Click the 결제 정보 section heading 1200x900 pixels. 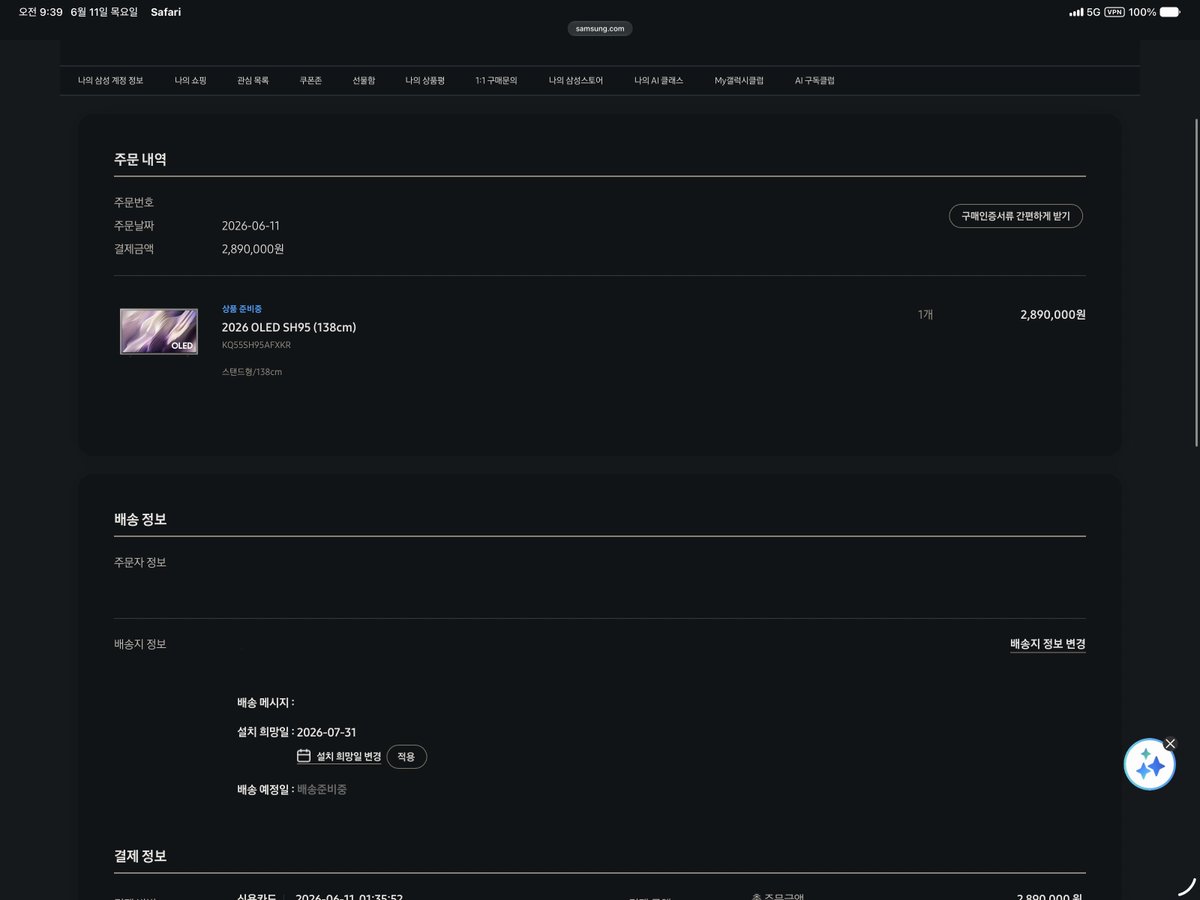[140, 856]
